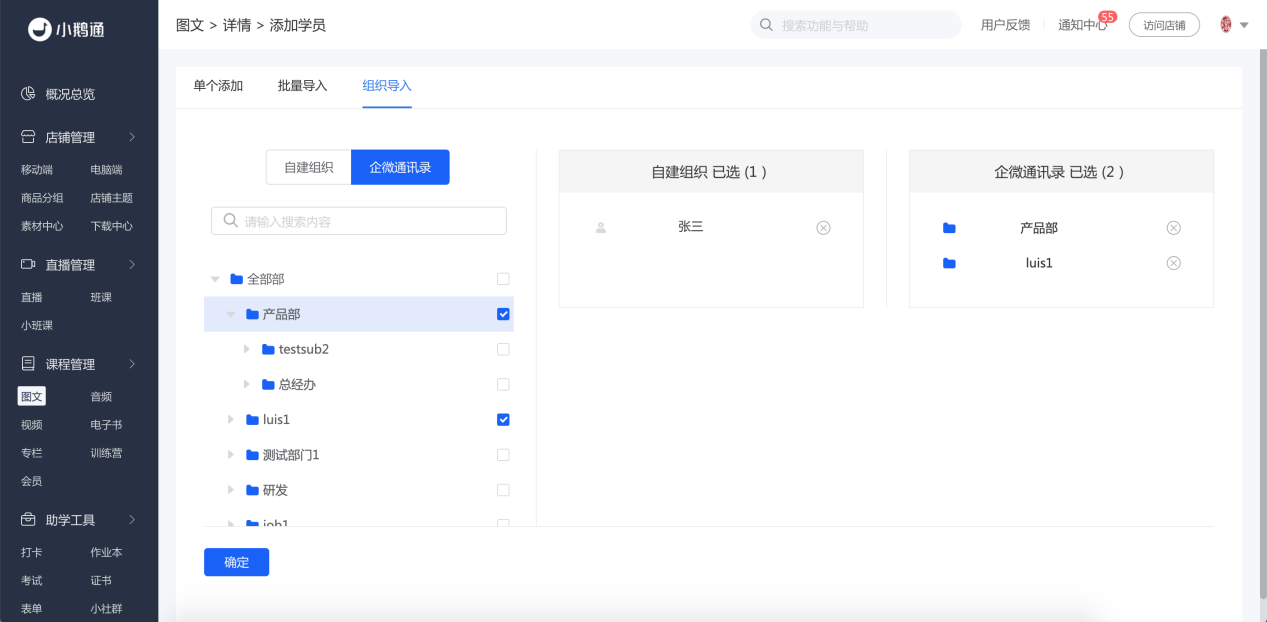
Task: Open 用户反馈 link
Action: pos(1005,25)
